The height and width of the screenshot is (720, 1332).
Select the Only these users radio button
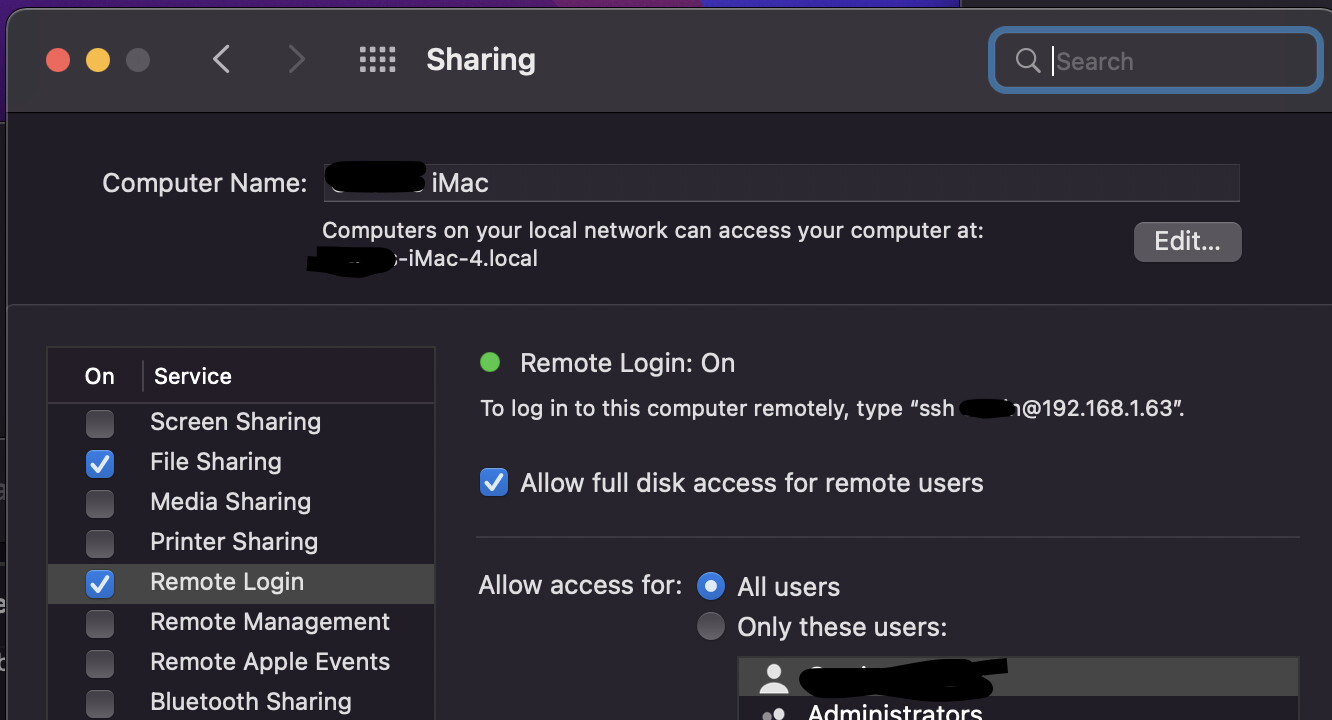[x=711, y=627]
